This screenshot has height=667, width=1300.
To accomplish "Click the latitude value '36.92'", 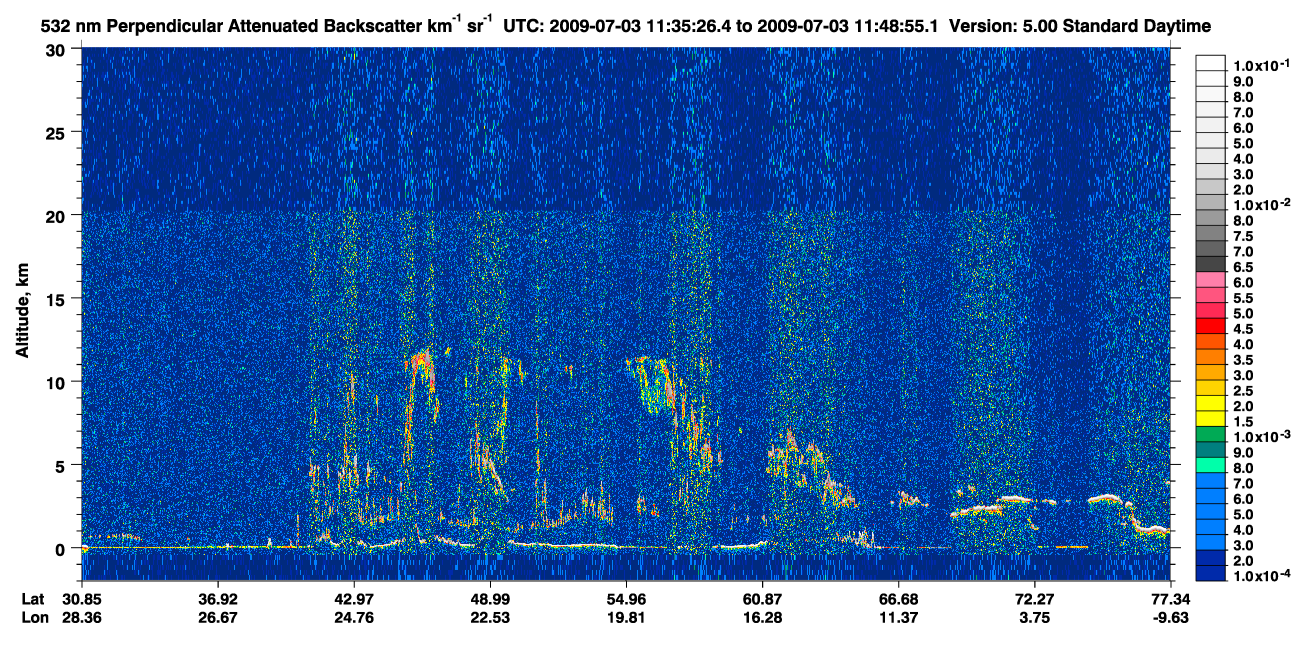I will [x=217, y=598].
